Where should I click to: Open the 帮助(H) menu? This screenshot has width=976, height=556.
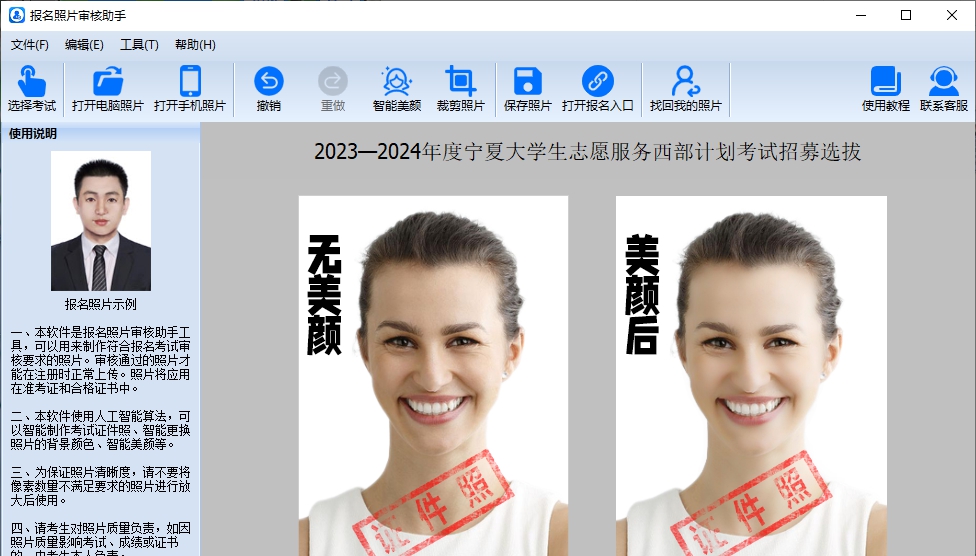[195, 45]
